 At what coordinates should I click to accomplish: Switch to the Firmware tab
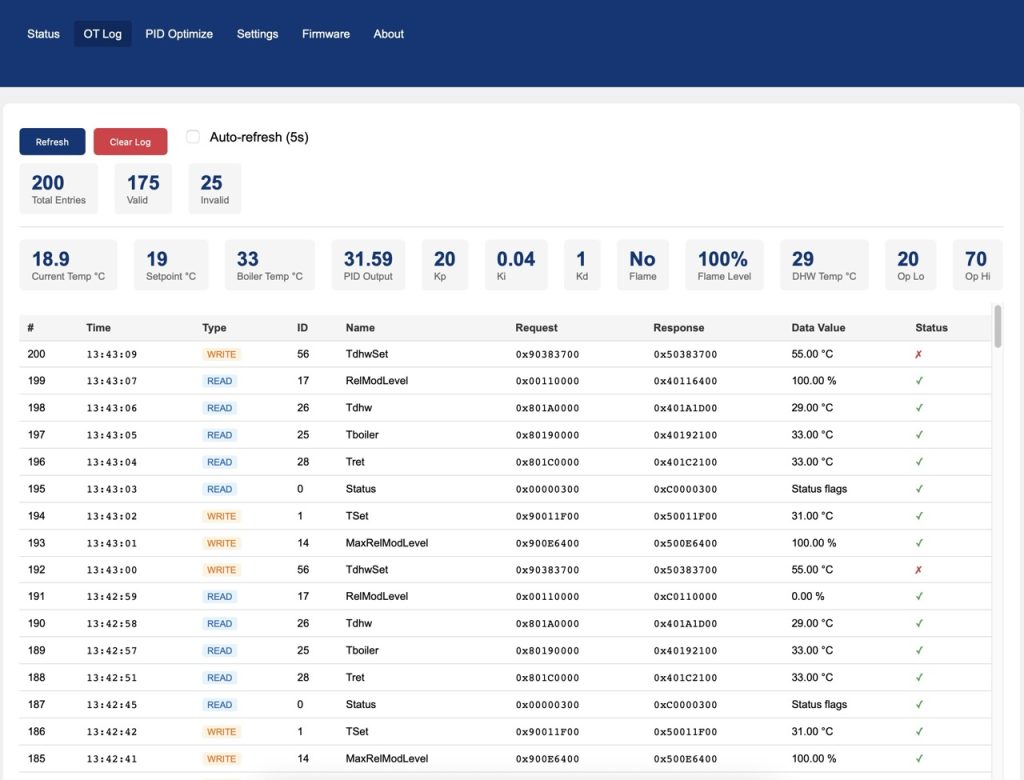pos(326,34)
